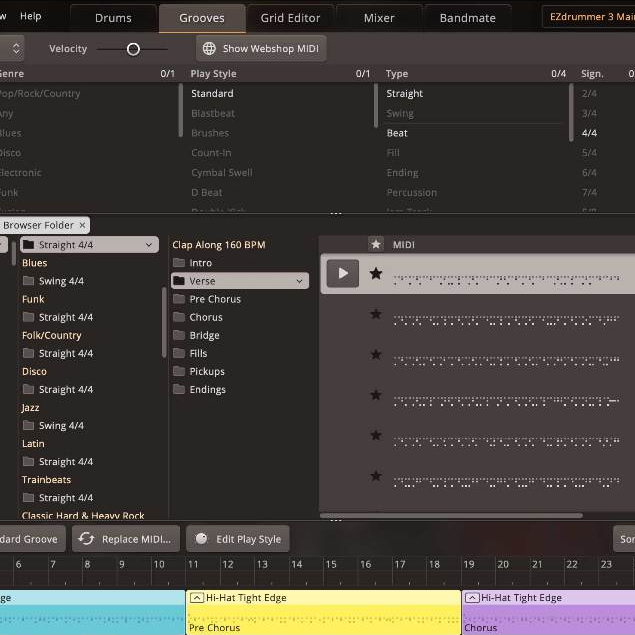The height and width of the screenshot is (635, 635).
Task: Click the globe icon on Show Webshop MIDI
Action: (209, 49)
